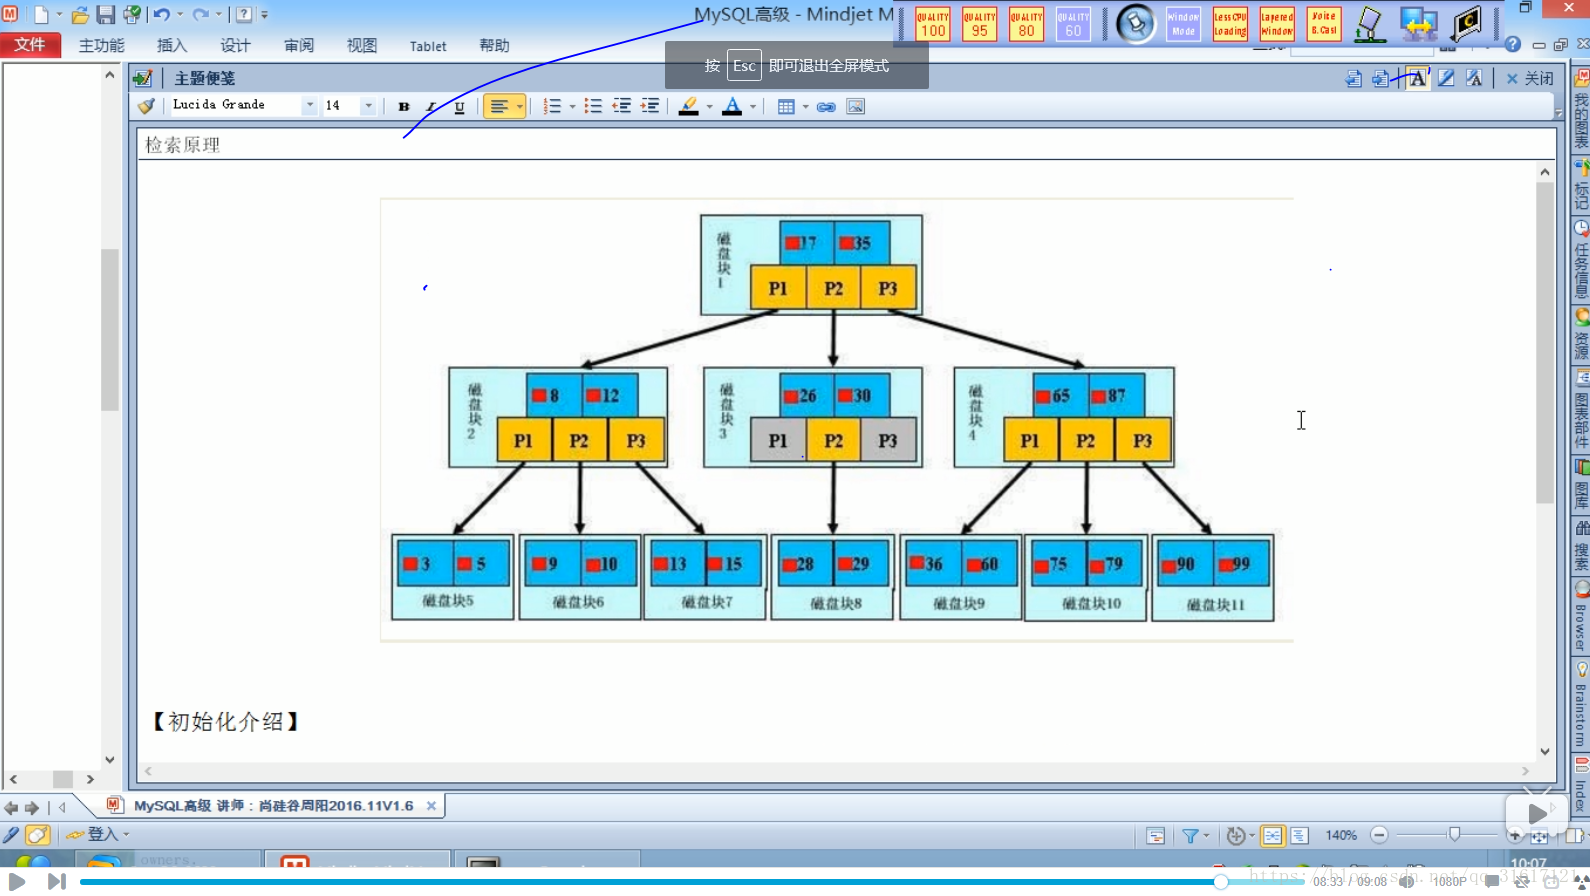The width and height of the screenshot is (1590, 896).
Task: Select the MySQL高级 讲师 document tab
Action: point(273,805)
